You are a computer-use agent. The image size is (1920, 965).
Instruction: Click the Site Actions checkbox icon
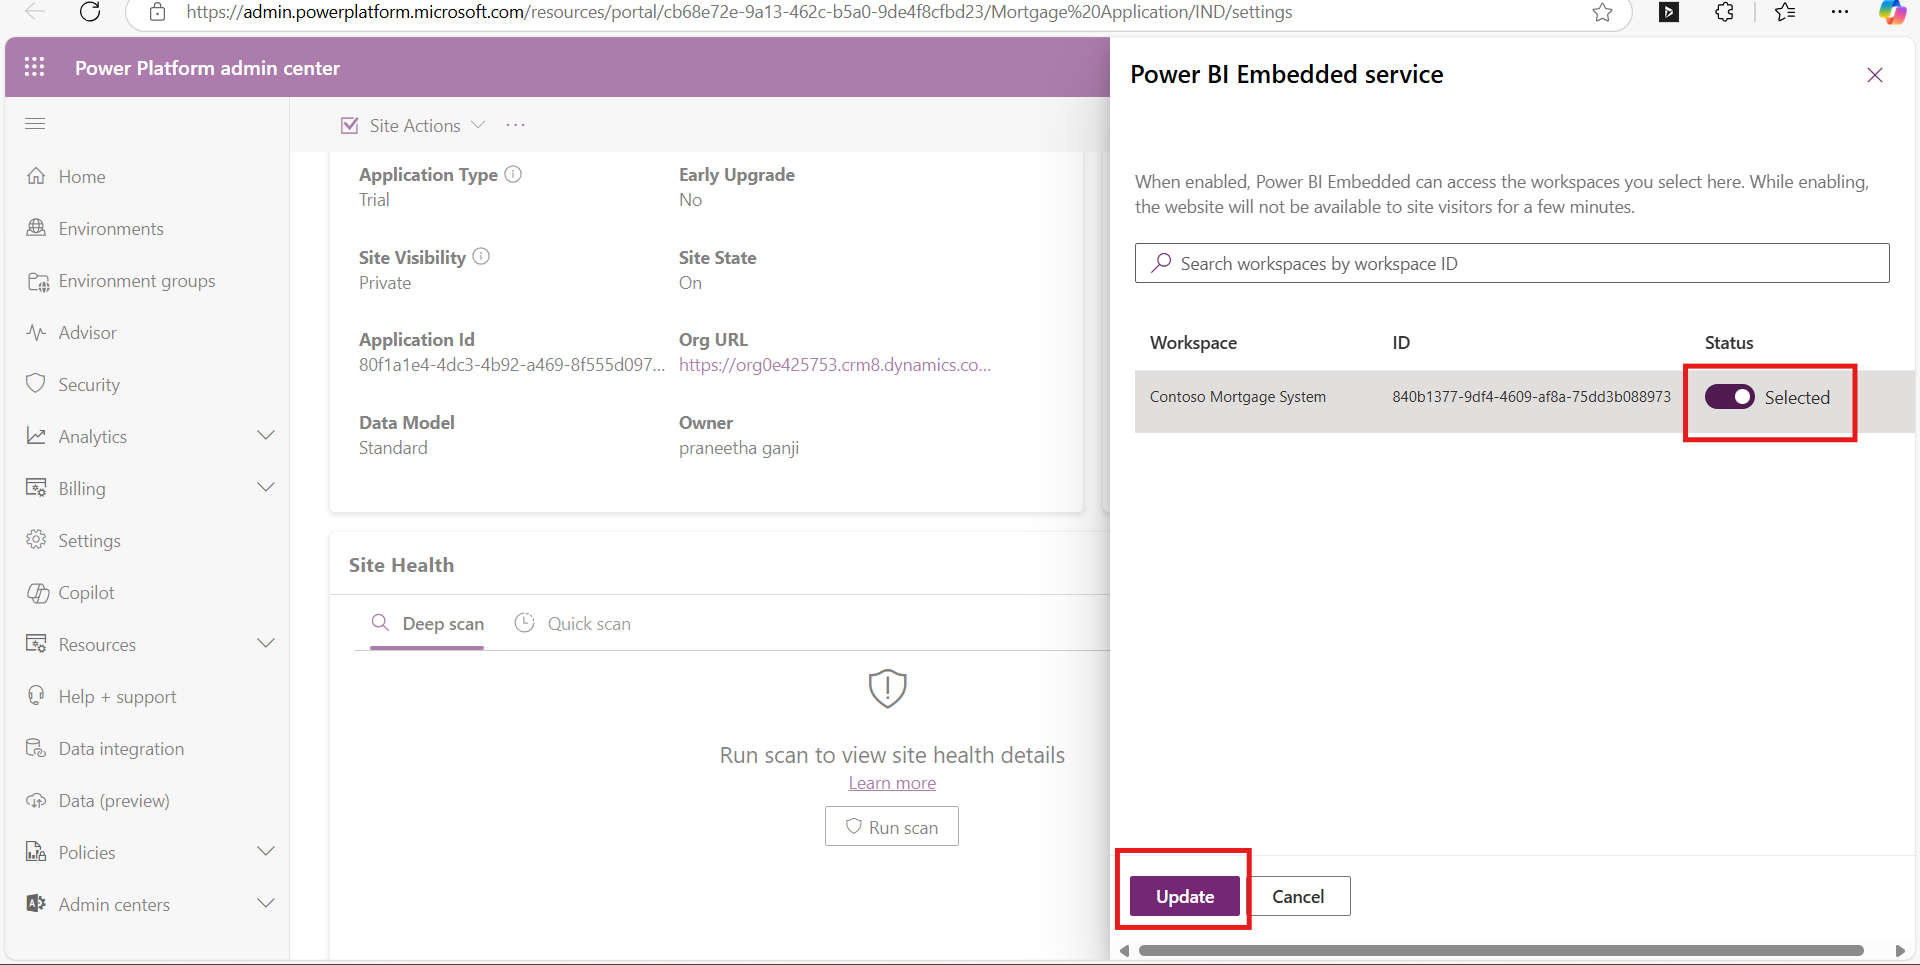350,126
